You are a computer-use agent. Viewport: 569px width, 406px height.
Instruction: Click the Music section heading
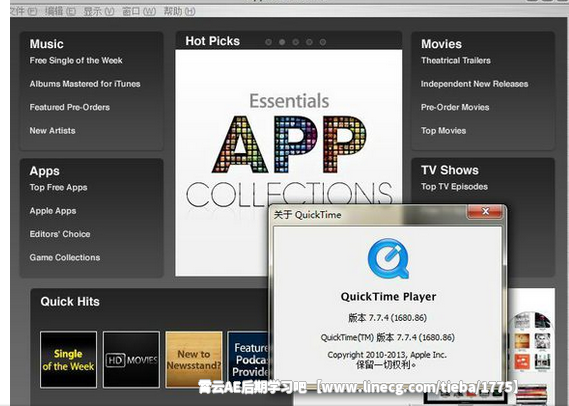click(46, 44)
